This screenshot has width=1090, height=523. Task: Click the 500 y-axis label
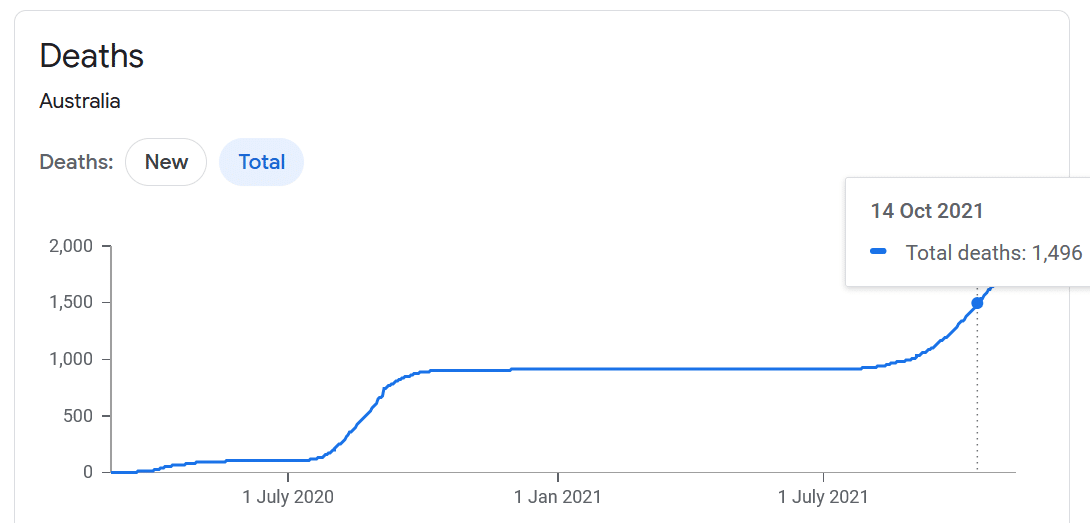click(x=78, y=415)
